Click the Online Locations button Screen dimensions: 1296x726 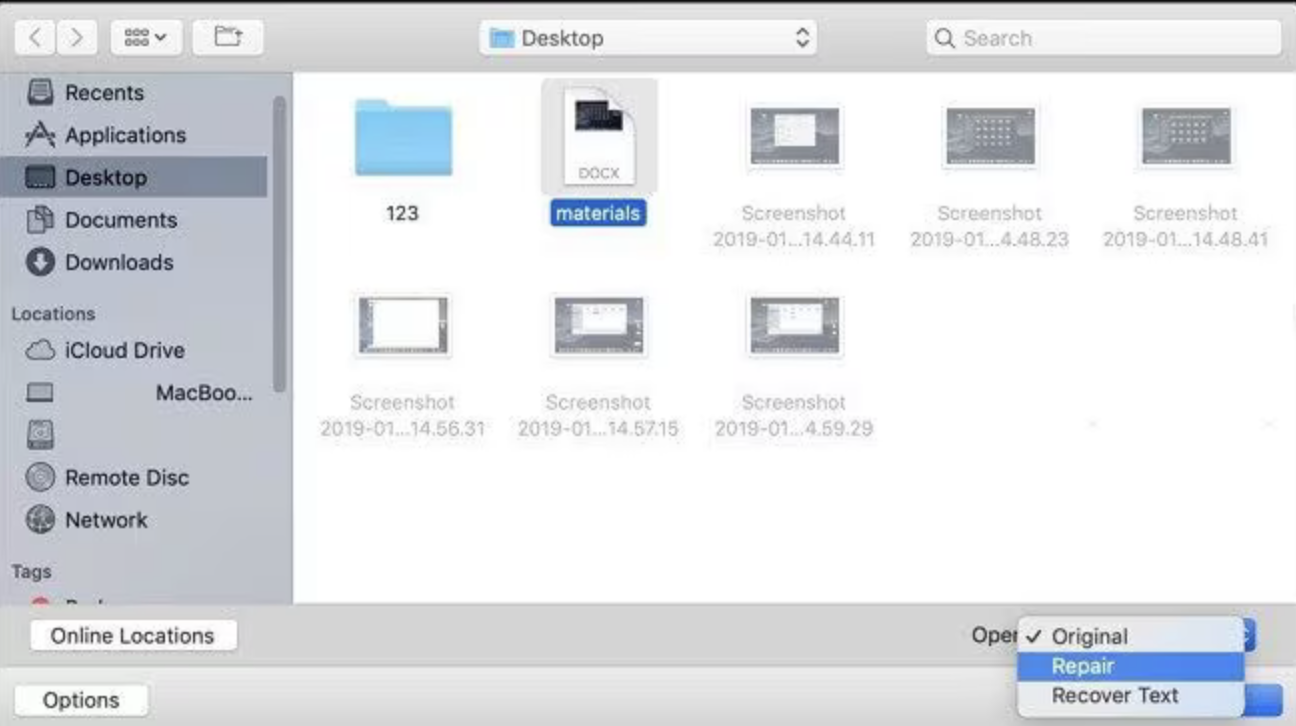[x=132, y=634]
